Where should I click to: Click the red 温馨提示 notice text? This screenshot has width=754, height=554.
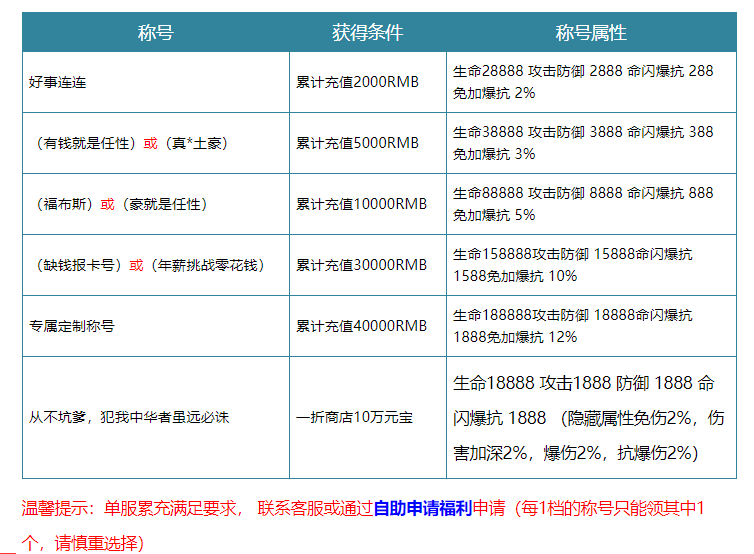coord(363,526)
